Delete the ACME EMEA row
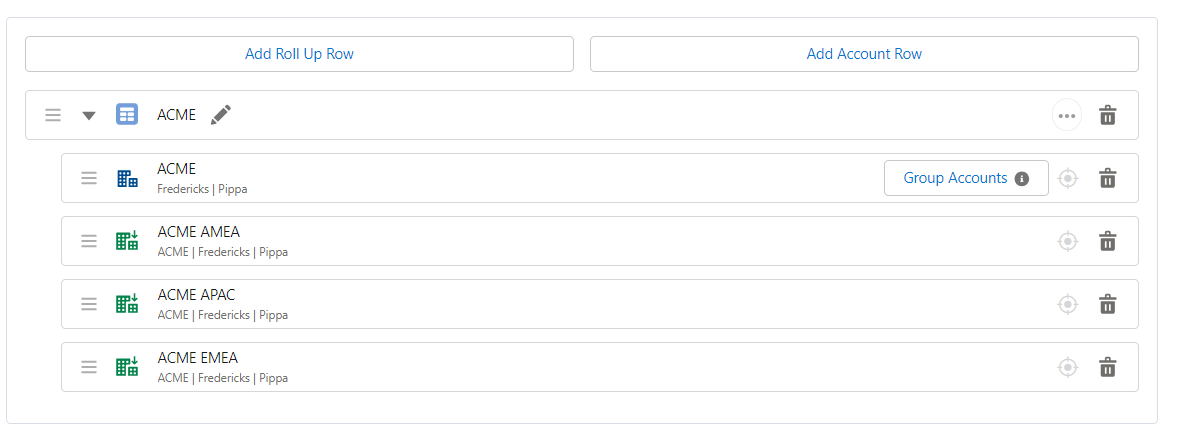This screenshot has height=448, width=1185. point(1108,367)
